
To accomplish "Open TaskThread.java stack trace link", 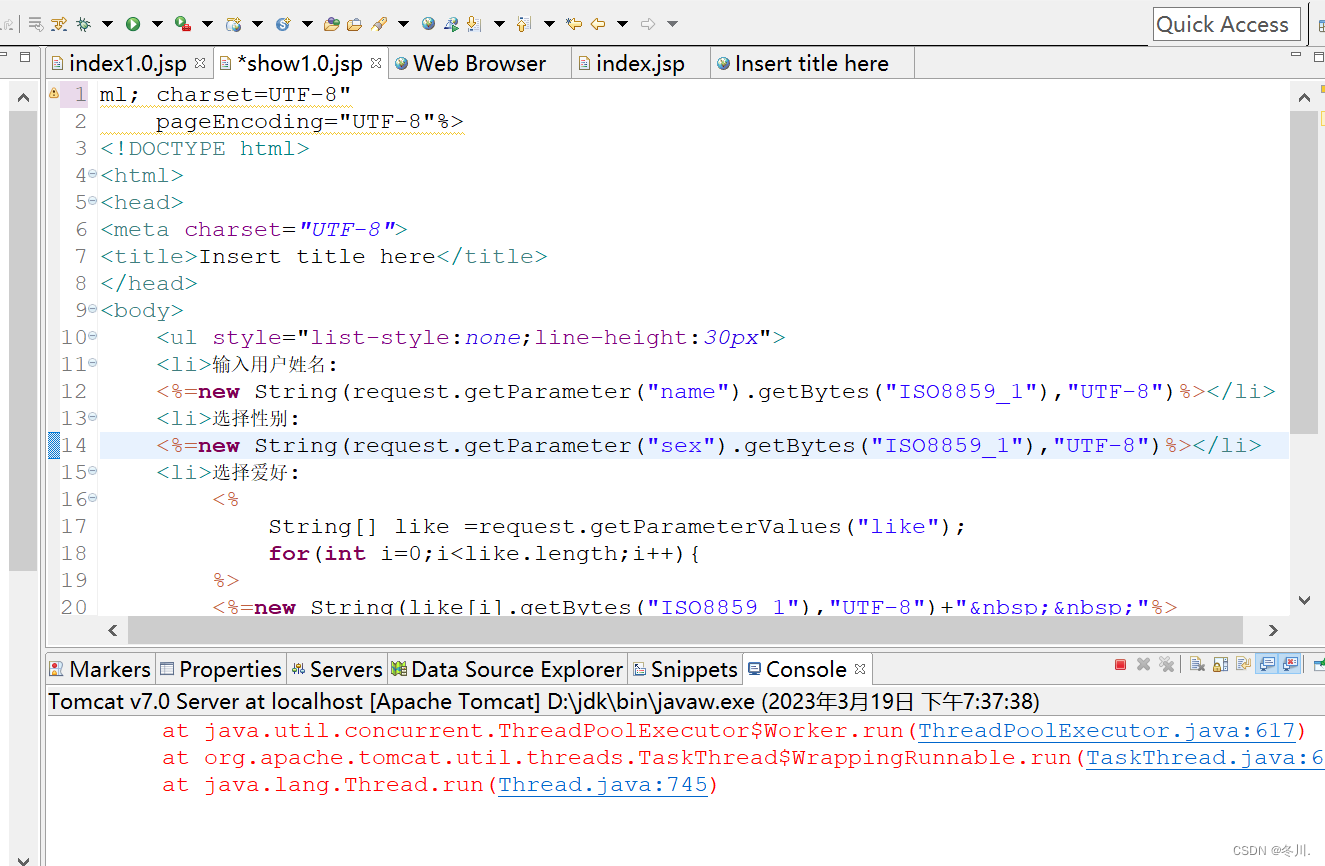I will (1205, 758).
